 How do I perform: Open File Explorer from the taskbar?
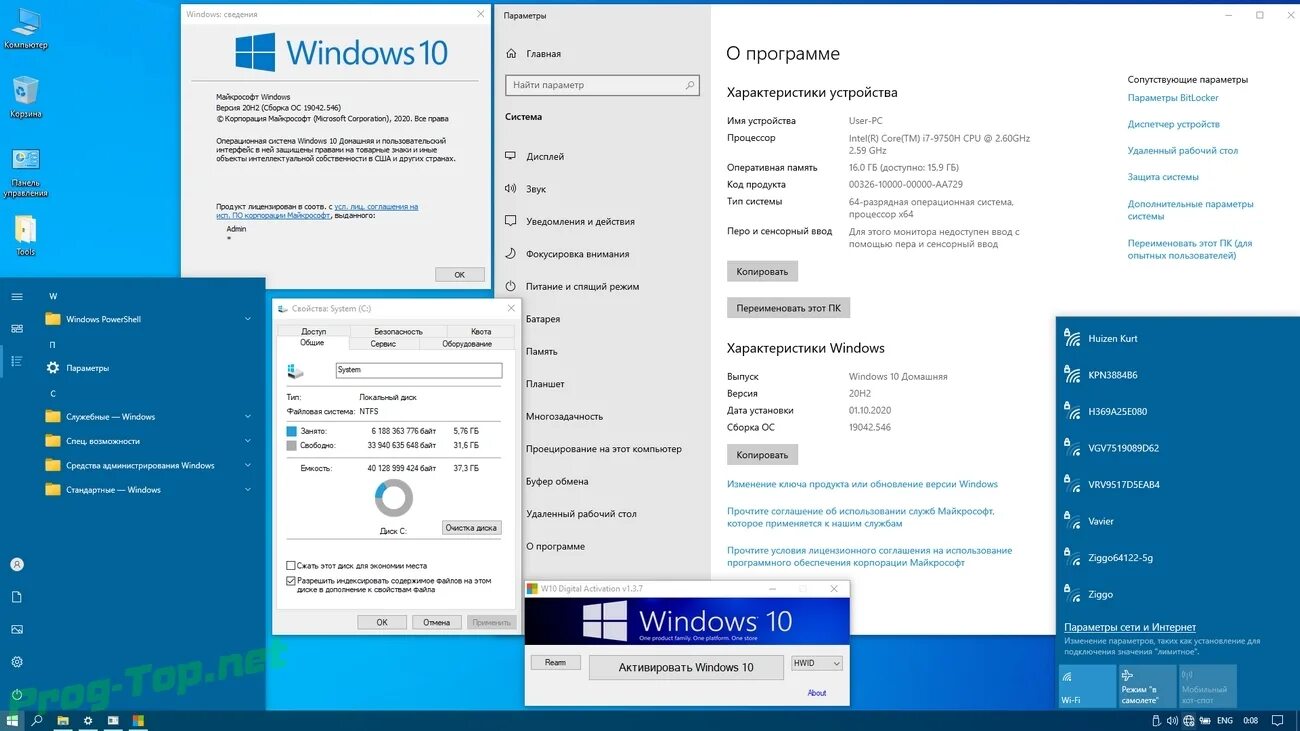63,720
